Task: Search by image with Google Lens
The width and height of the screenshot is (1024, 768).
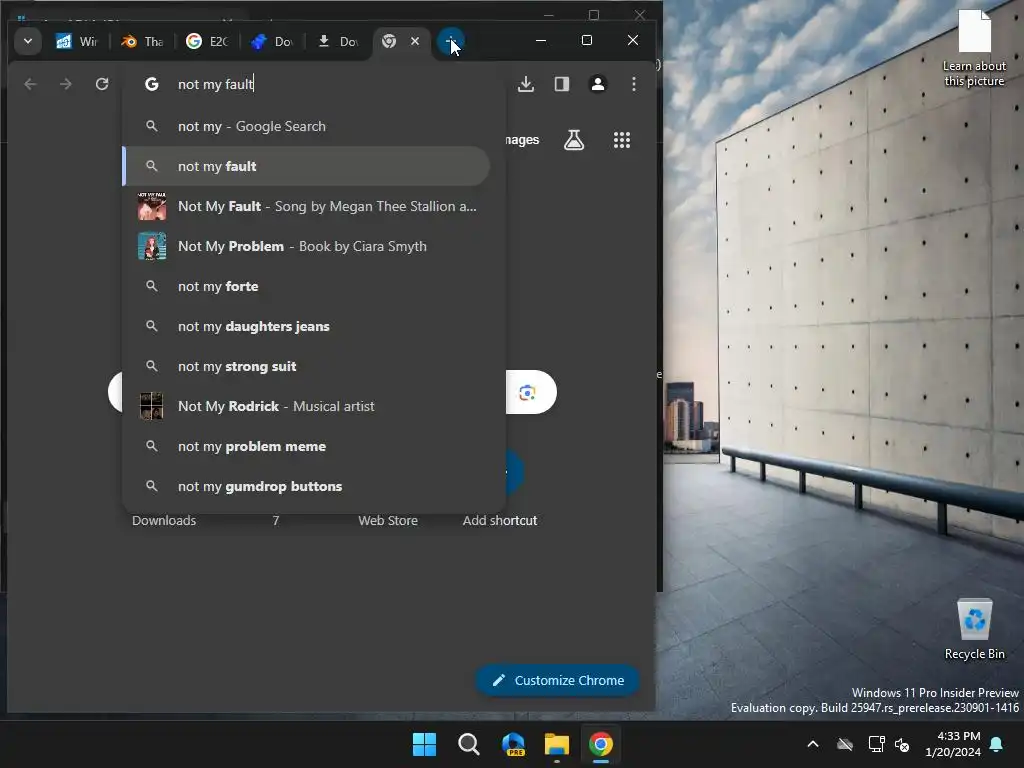Action: tap(528, 392)
